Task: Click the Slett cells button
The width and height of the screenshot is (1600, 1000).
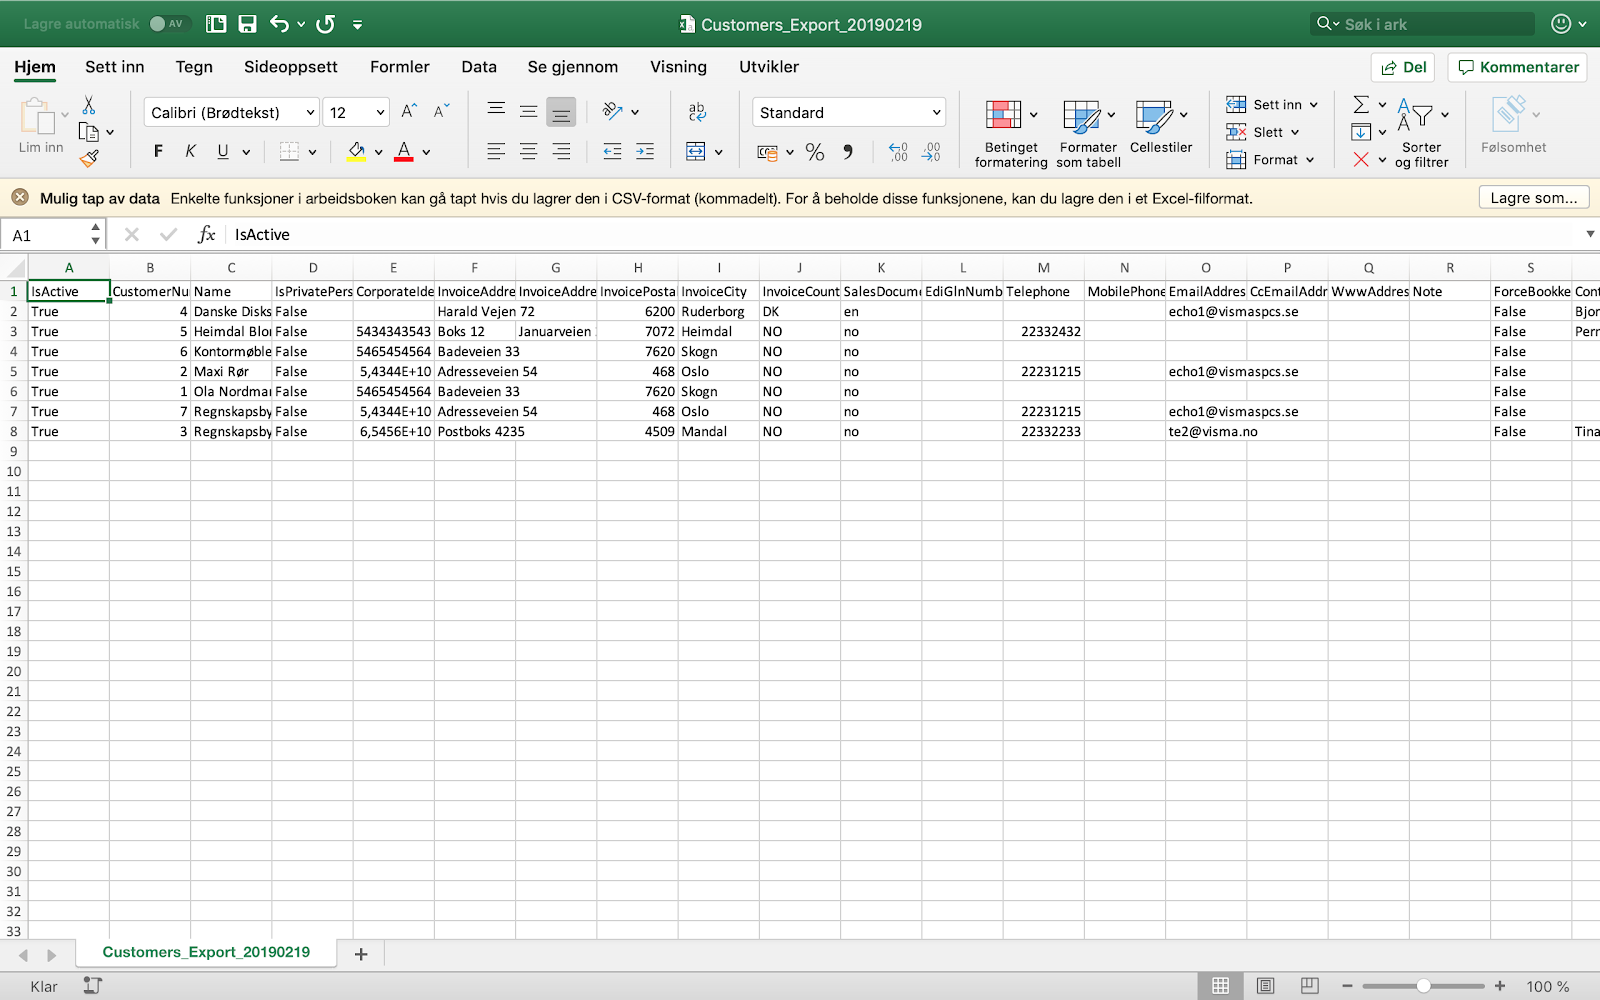Action: point(1262,132)
